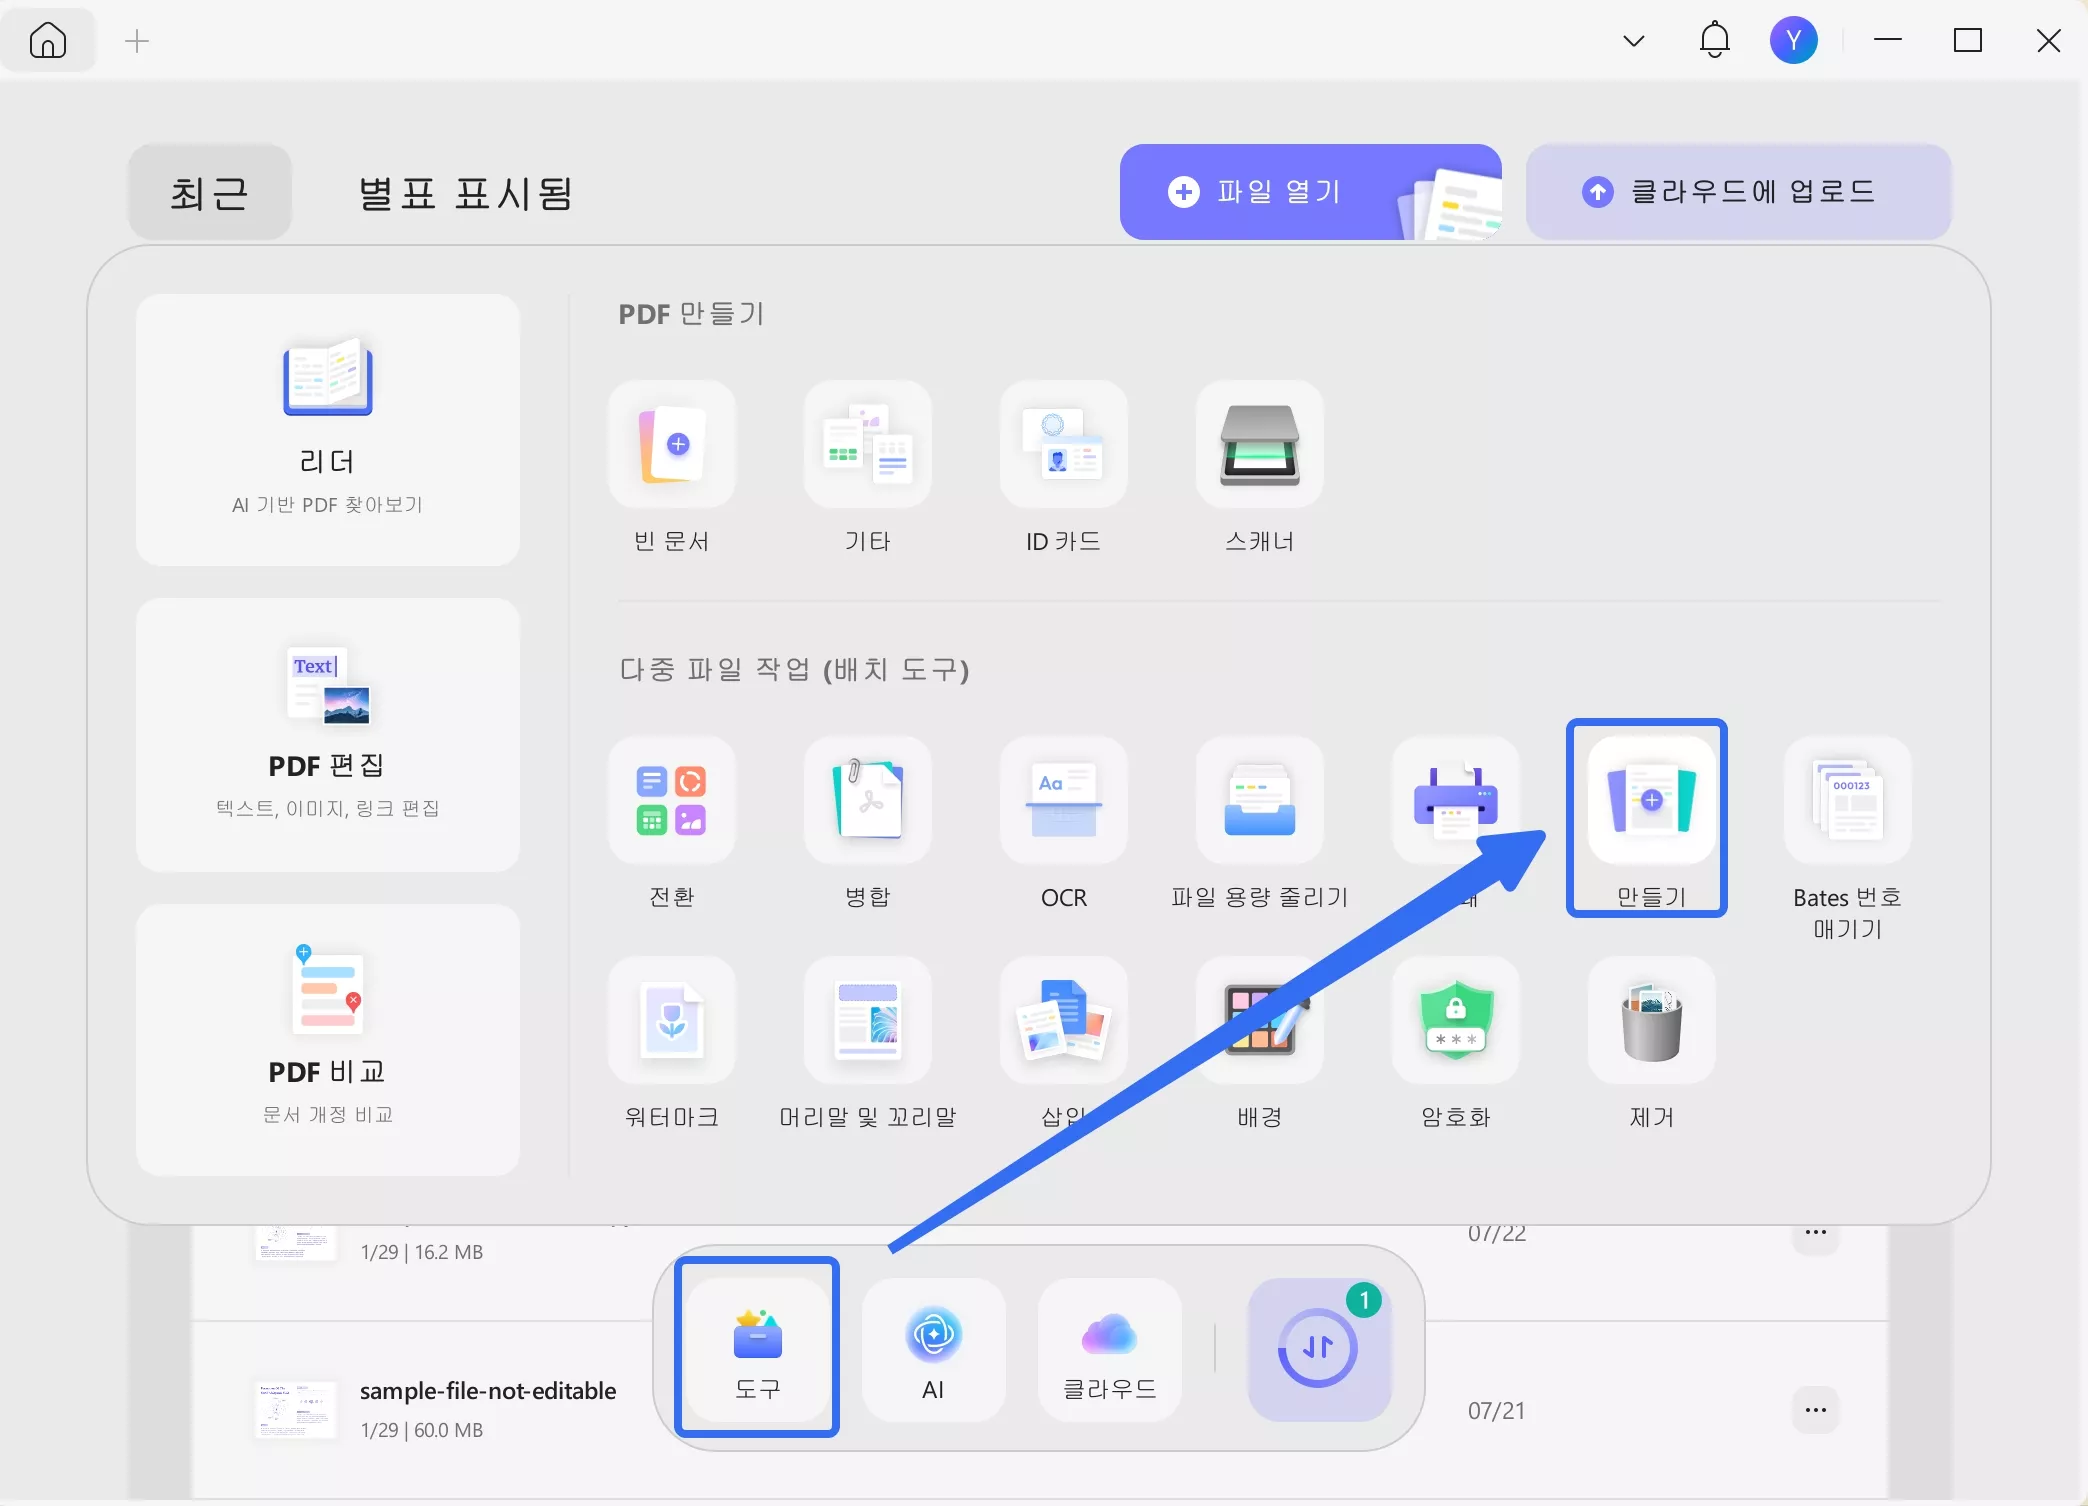
Task: Open the 도구 tools panel button
Action: [757, 1349]
